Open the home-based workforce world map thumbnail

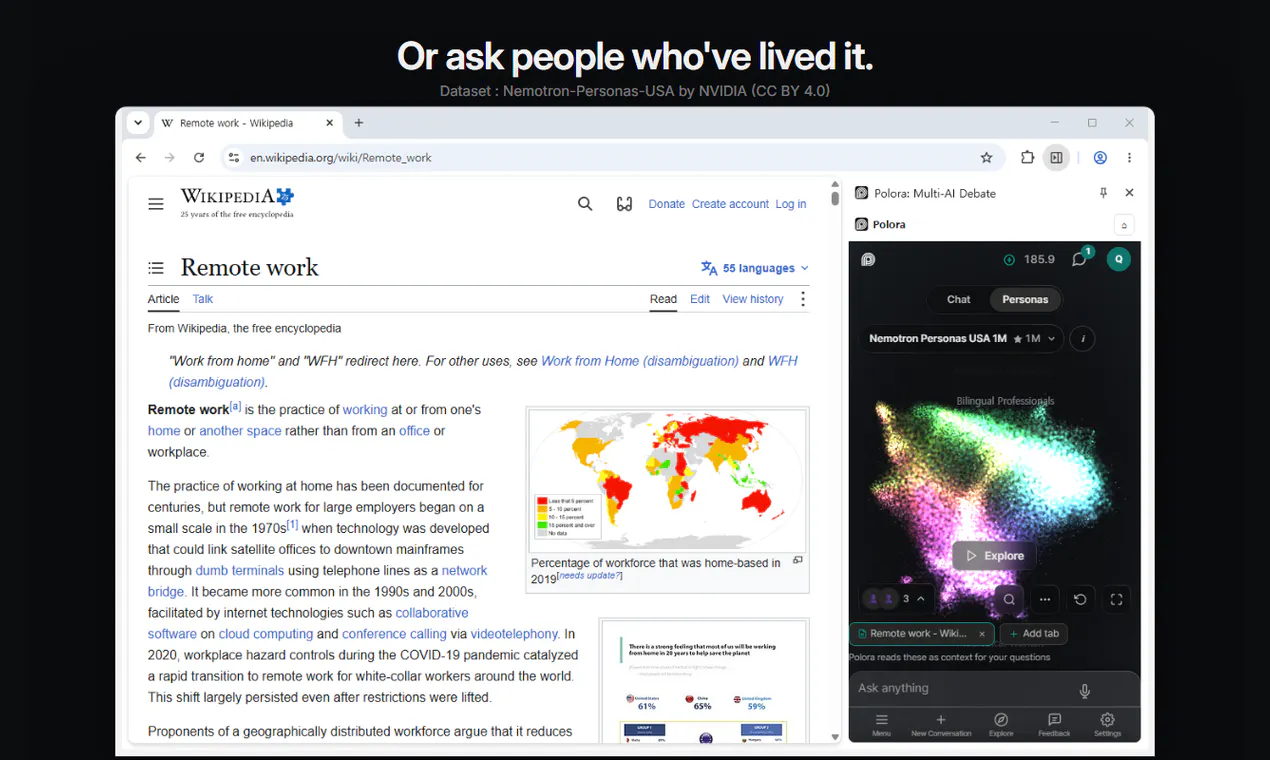(667, 480)
